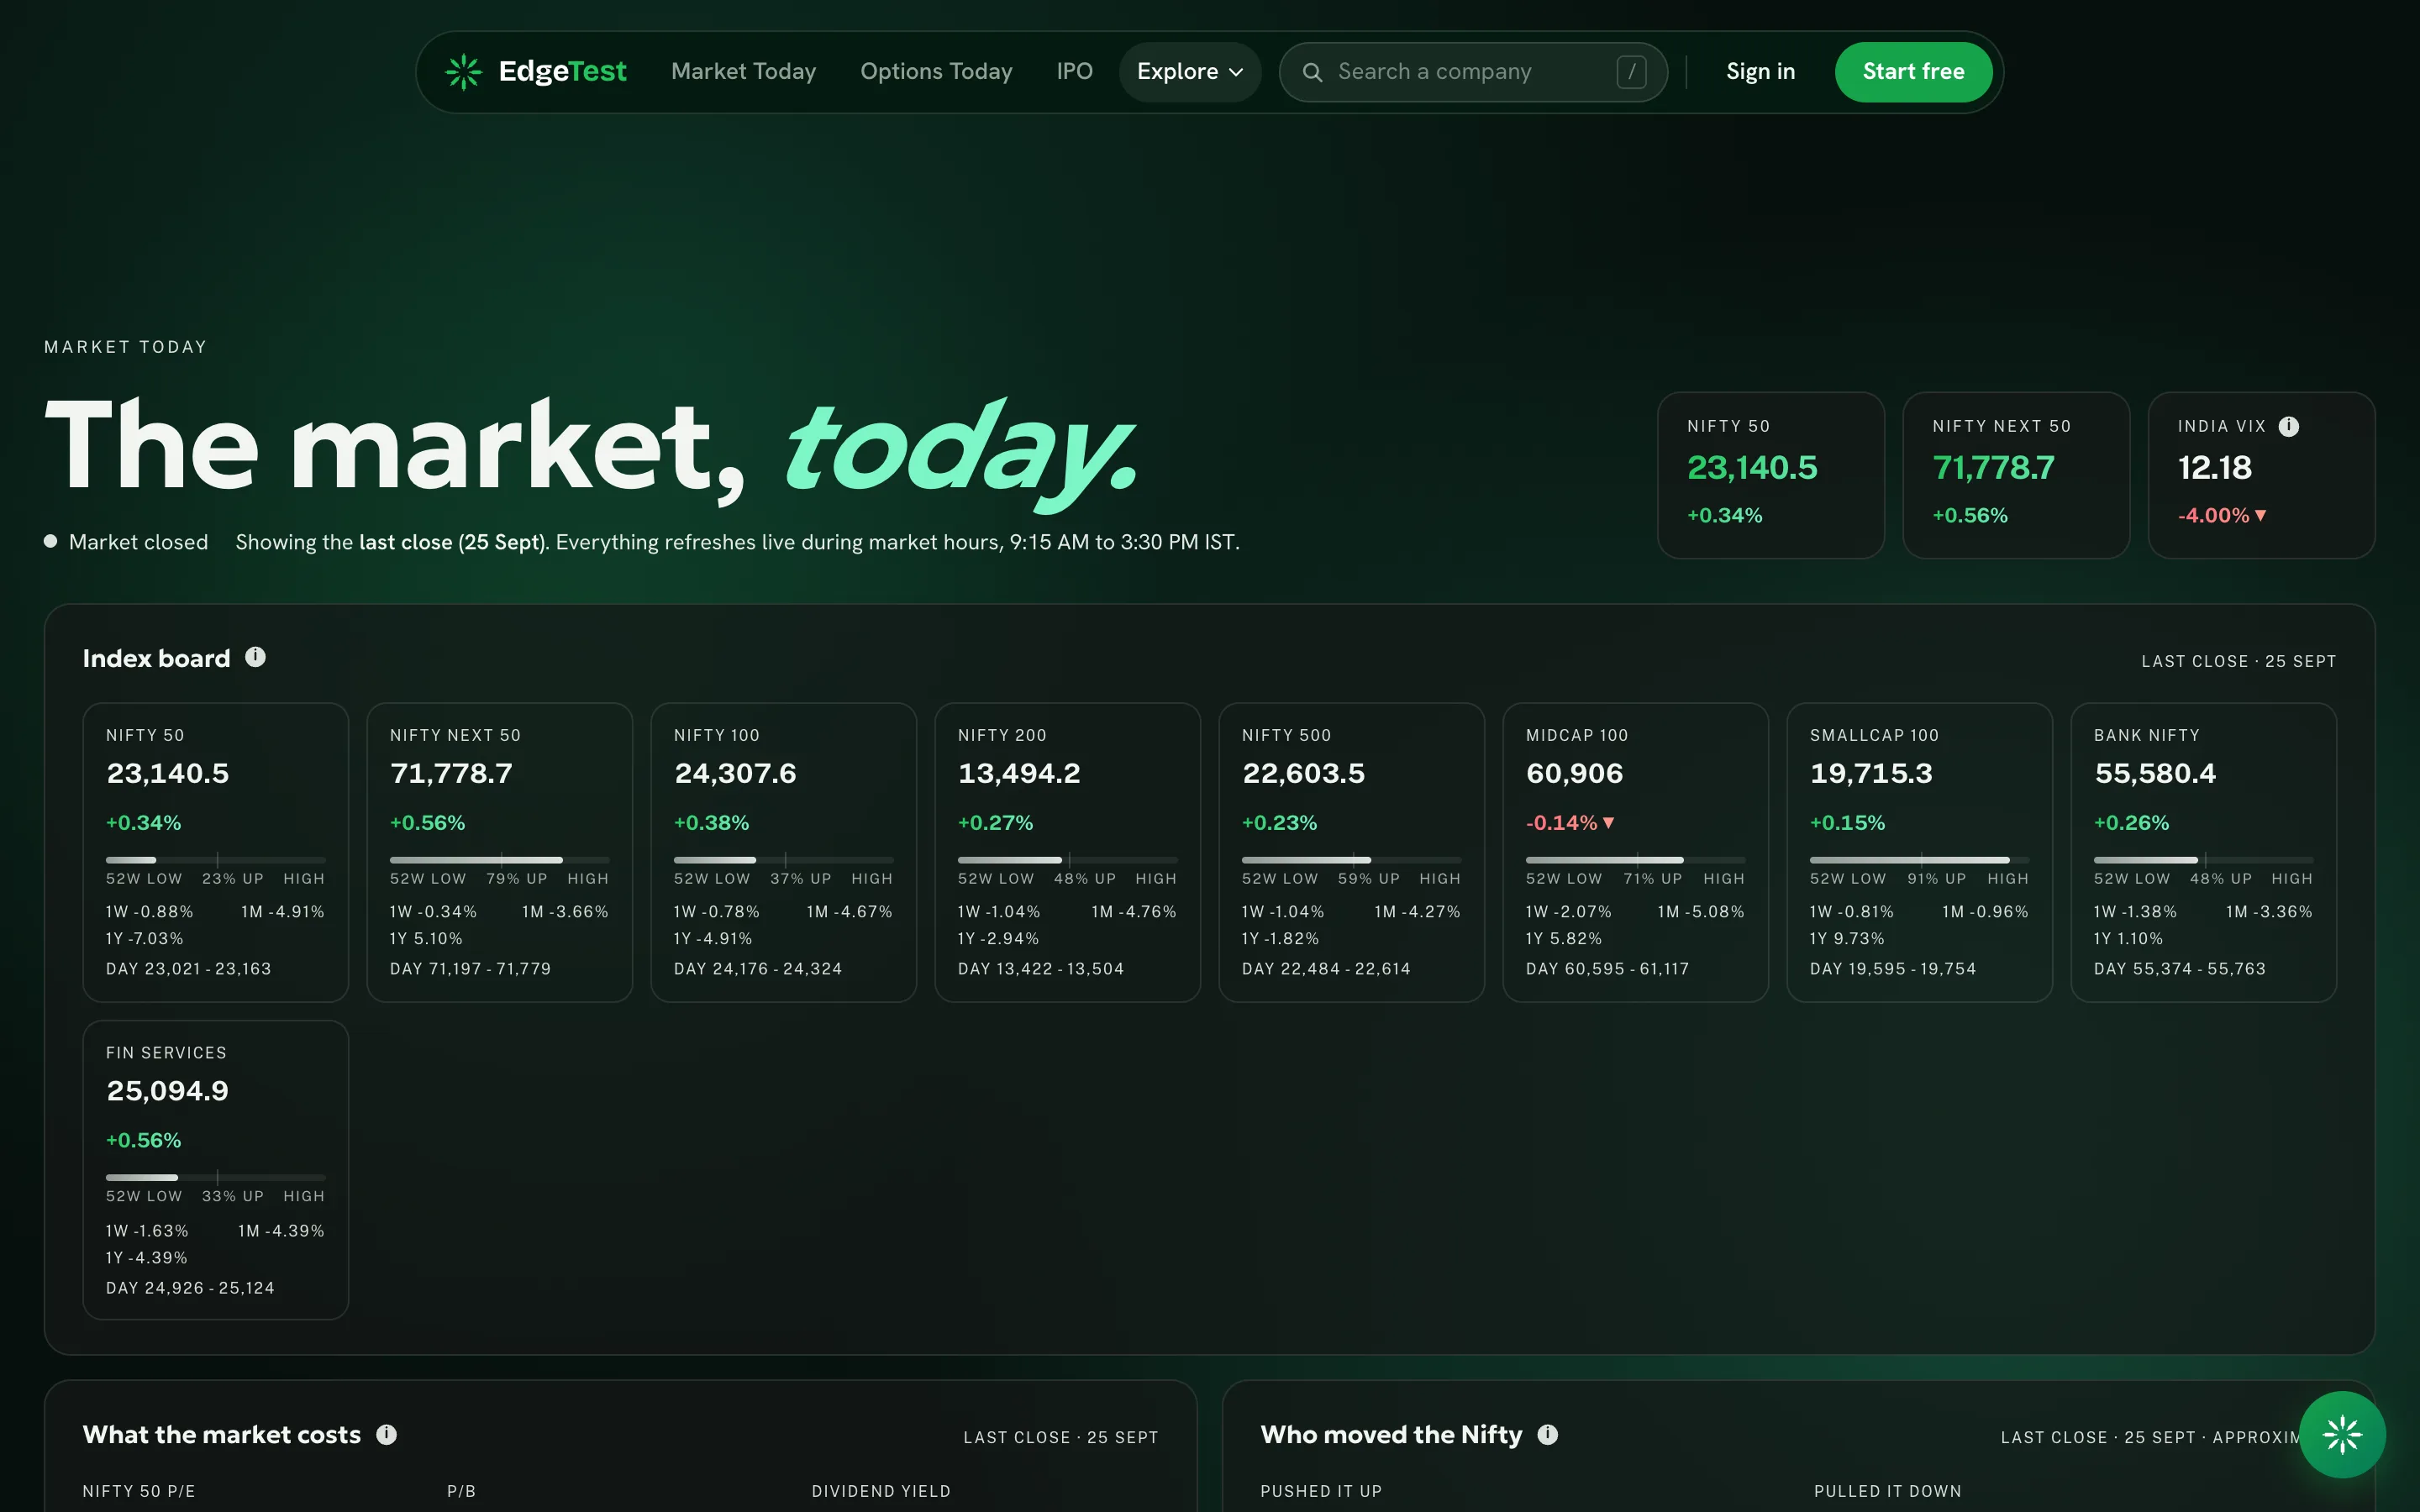Click the info icon beside What the market costs
This screenshot has height=1512, width=2420.
[x=386, y=1435]
